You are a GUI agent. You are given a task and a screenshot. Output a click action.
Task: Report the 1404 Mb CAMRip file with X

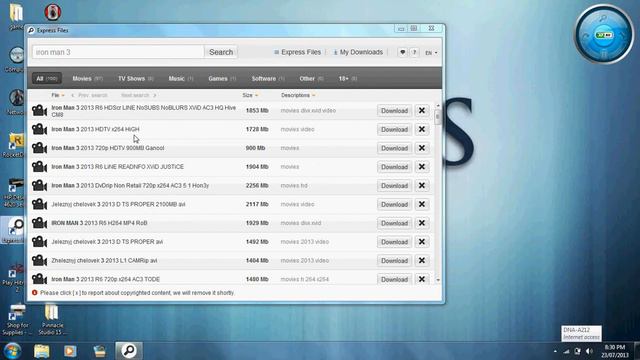point(422,261)
